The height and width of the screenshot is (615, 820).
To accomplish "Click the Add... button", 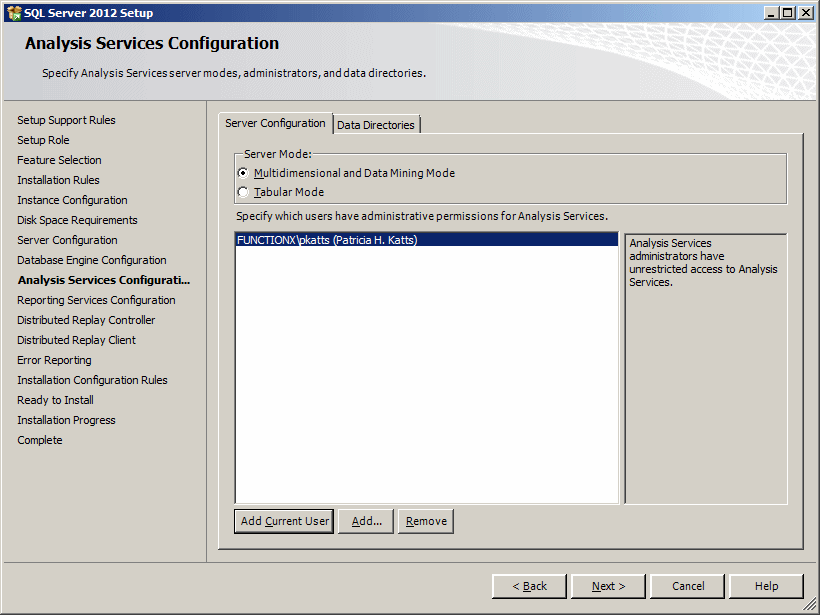I will [x=366, y=521].
